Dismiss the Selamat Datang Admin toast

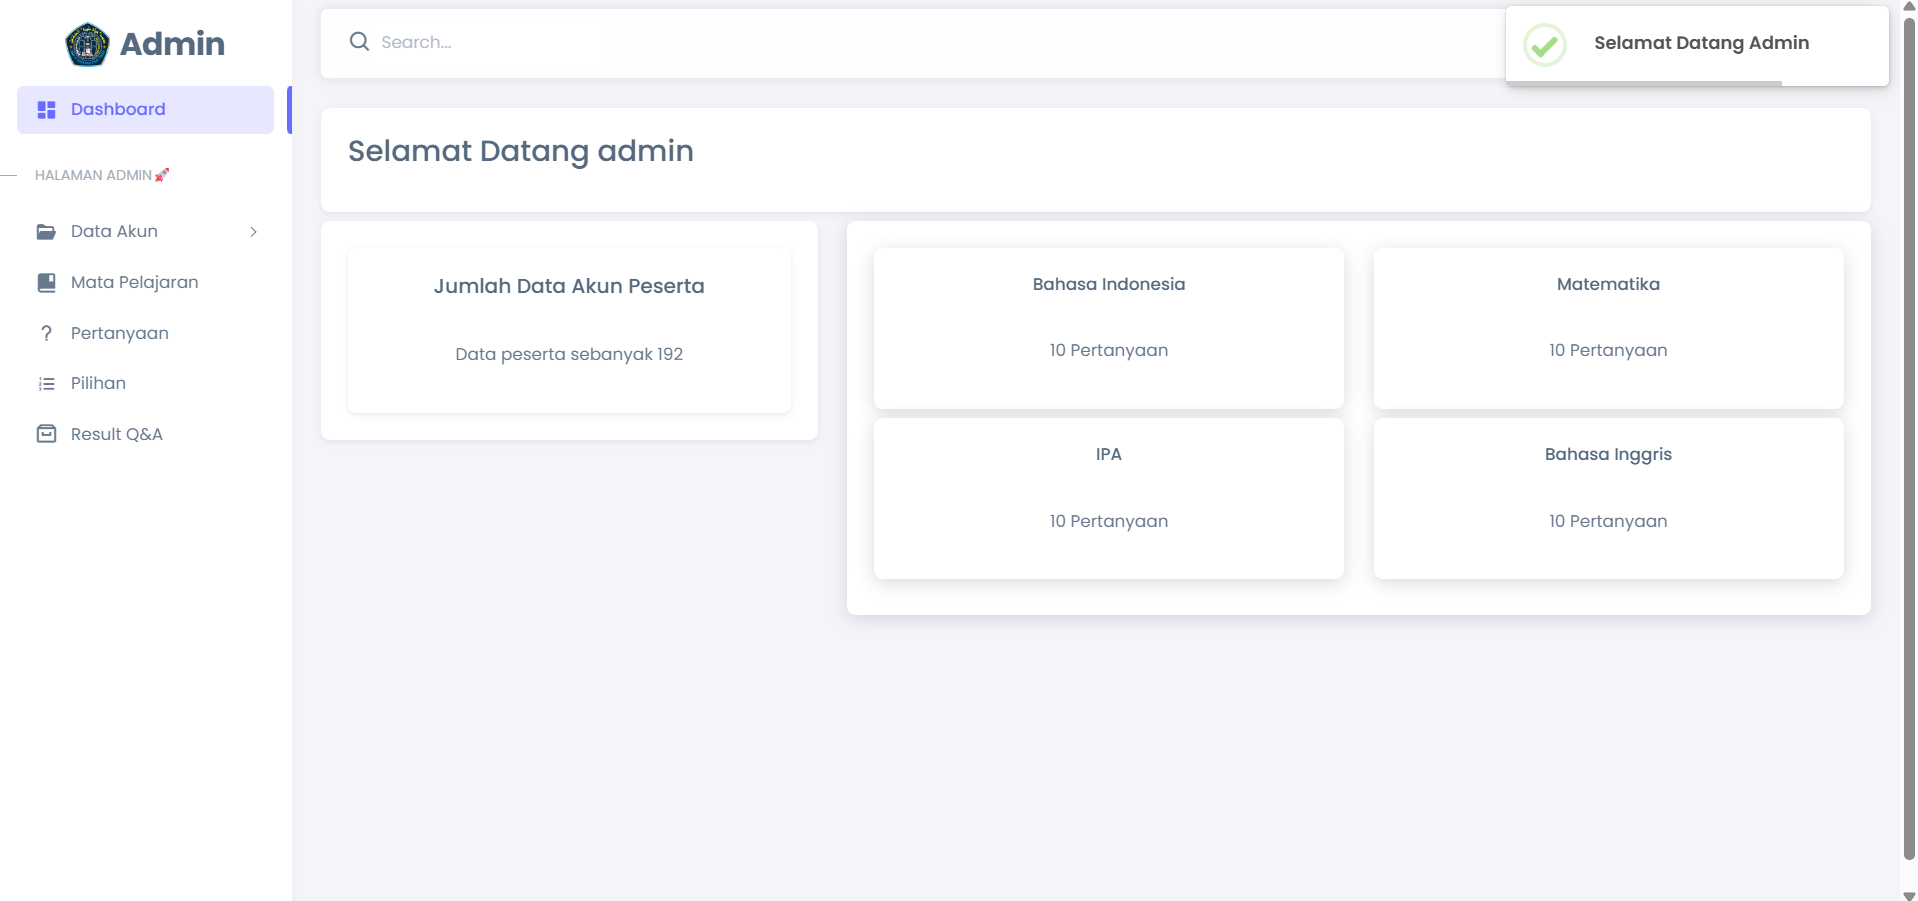[x=1700, y=44]
